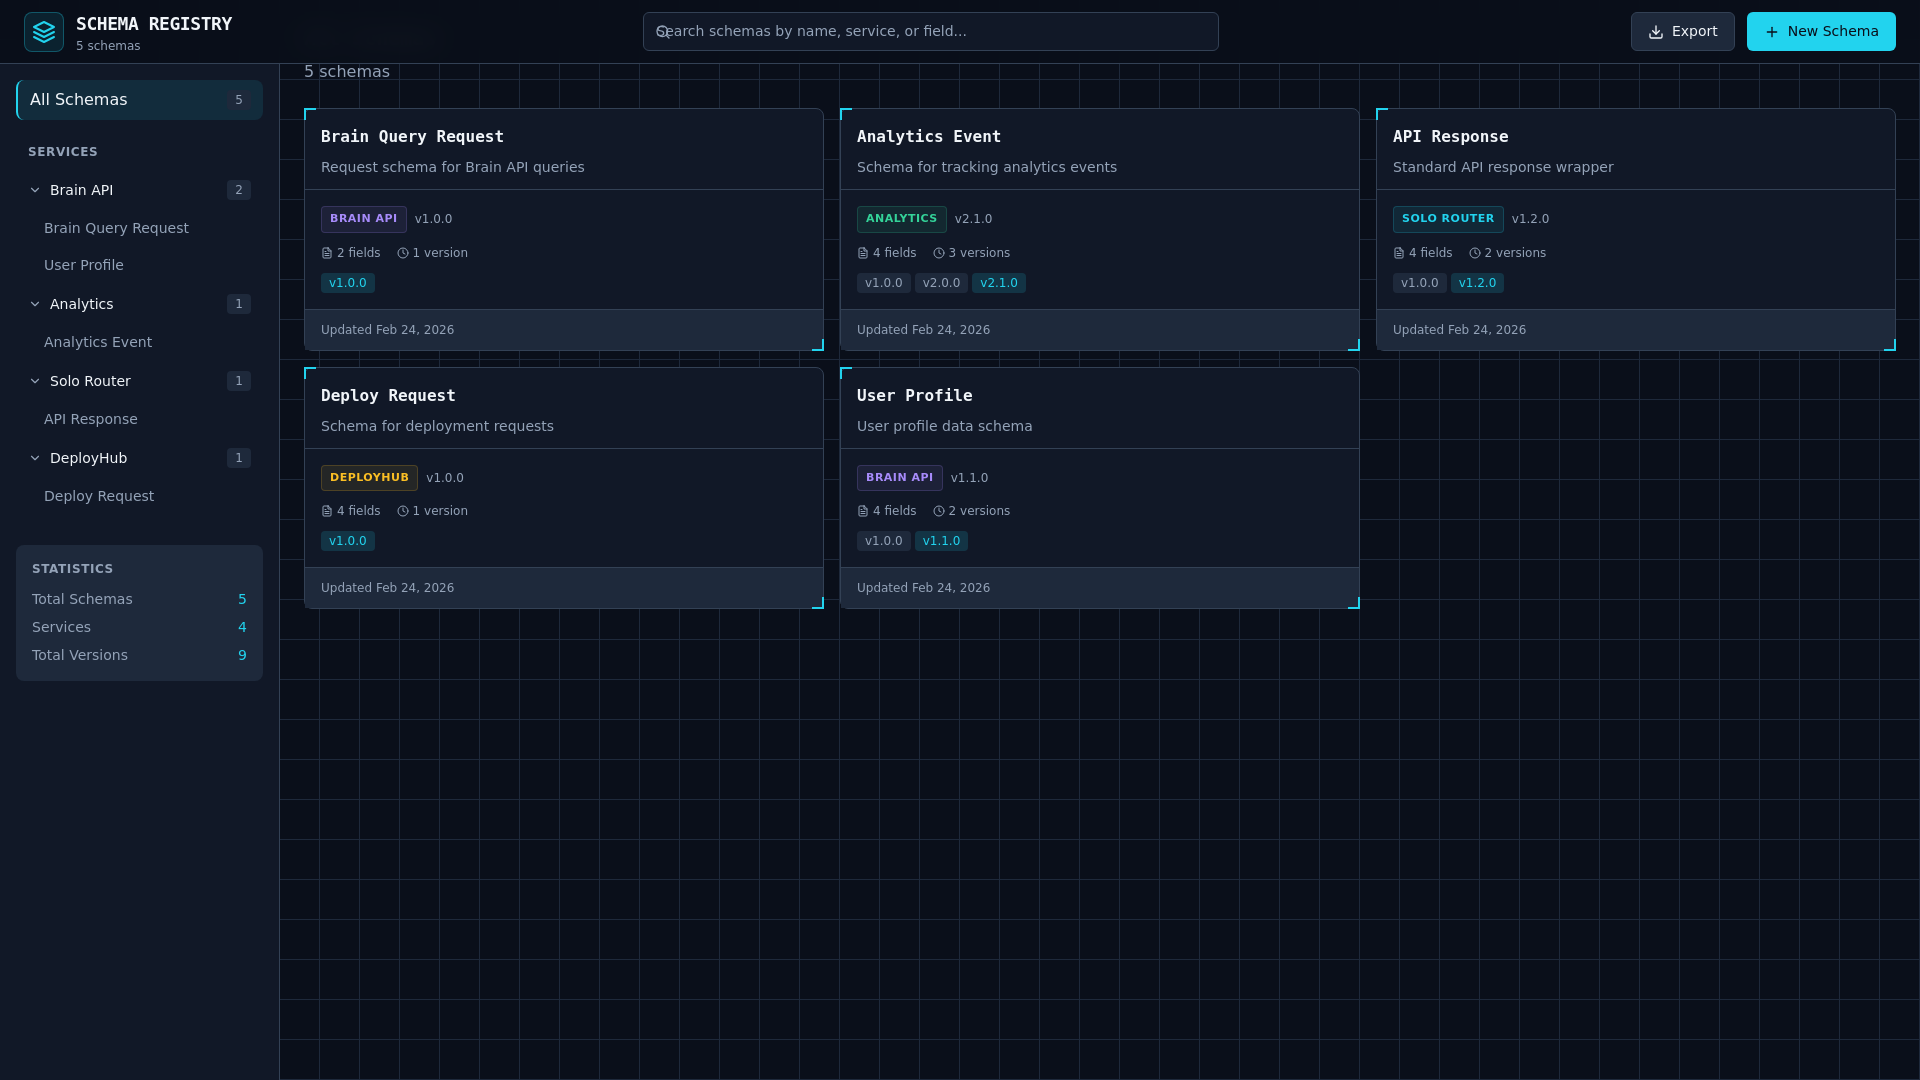
Task: Click the Schema Registry layers logo icon
Action: [44, 32]
